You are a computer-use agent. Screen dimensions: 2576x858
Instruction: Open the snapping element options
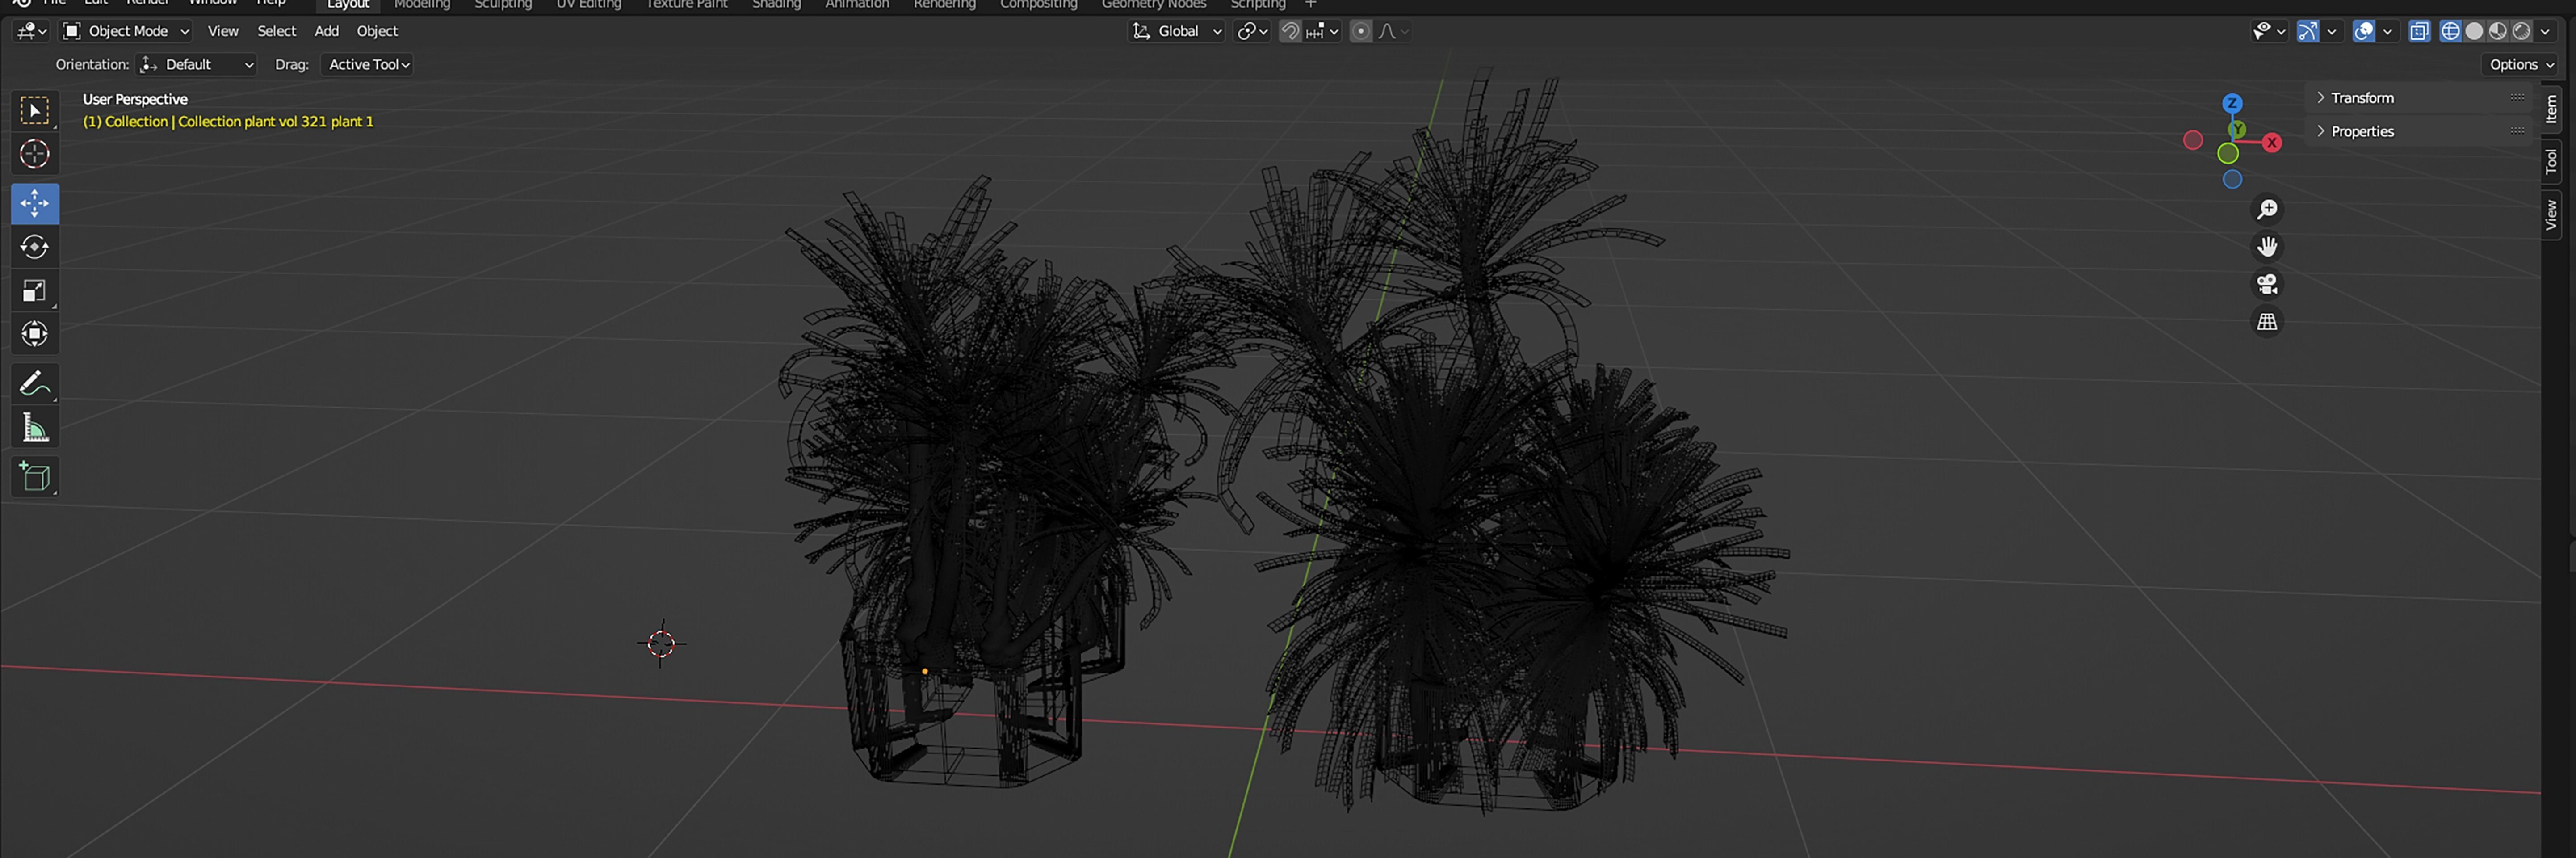click(1322, 31)
